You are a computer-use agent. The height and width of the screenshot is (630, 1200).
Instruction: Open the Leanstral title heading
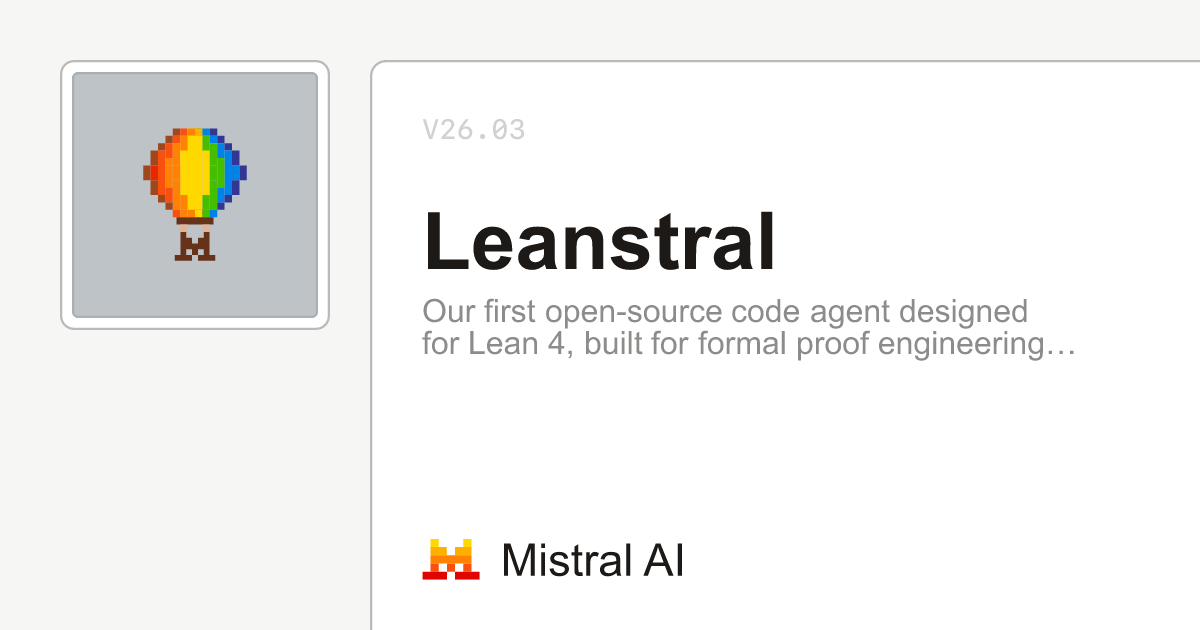(599, 242)
